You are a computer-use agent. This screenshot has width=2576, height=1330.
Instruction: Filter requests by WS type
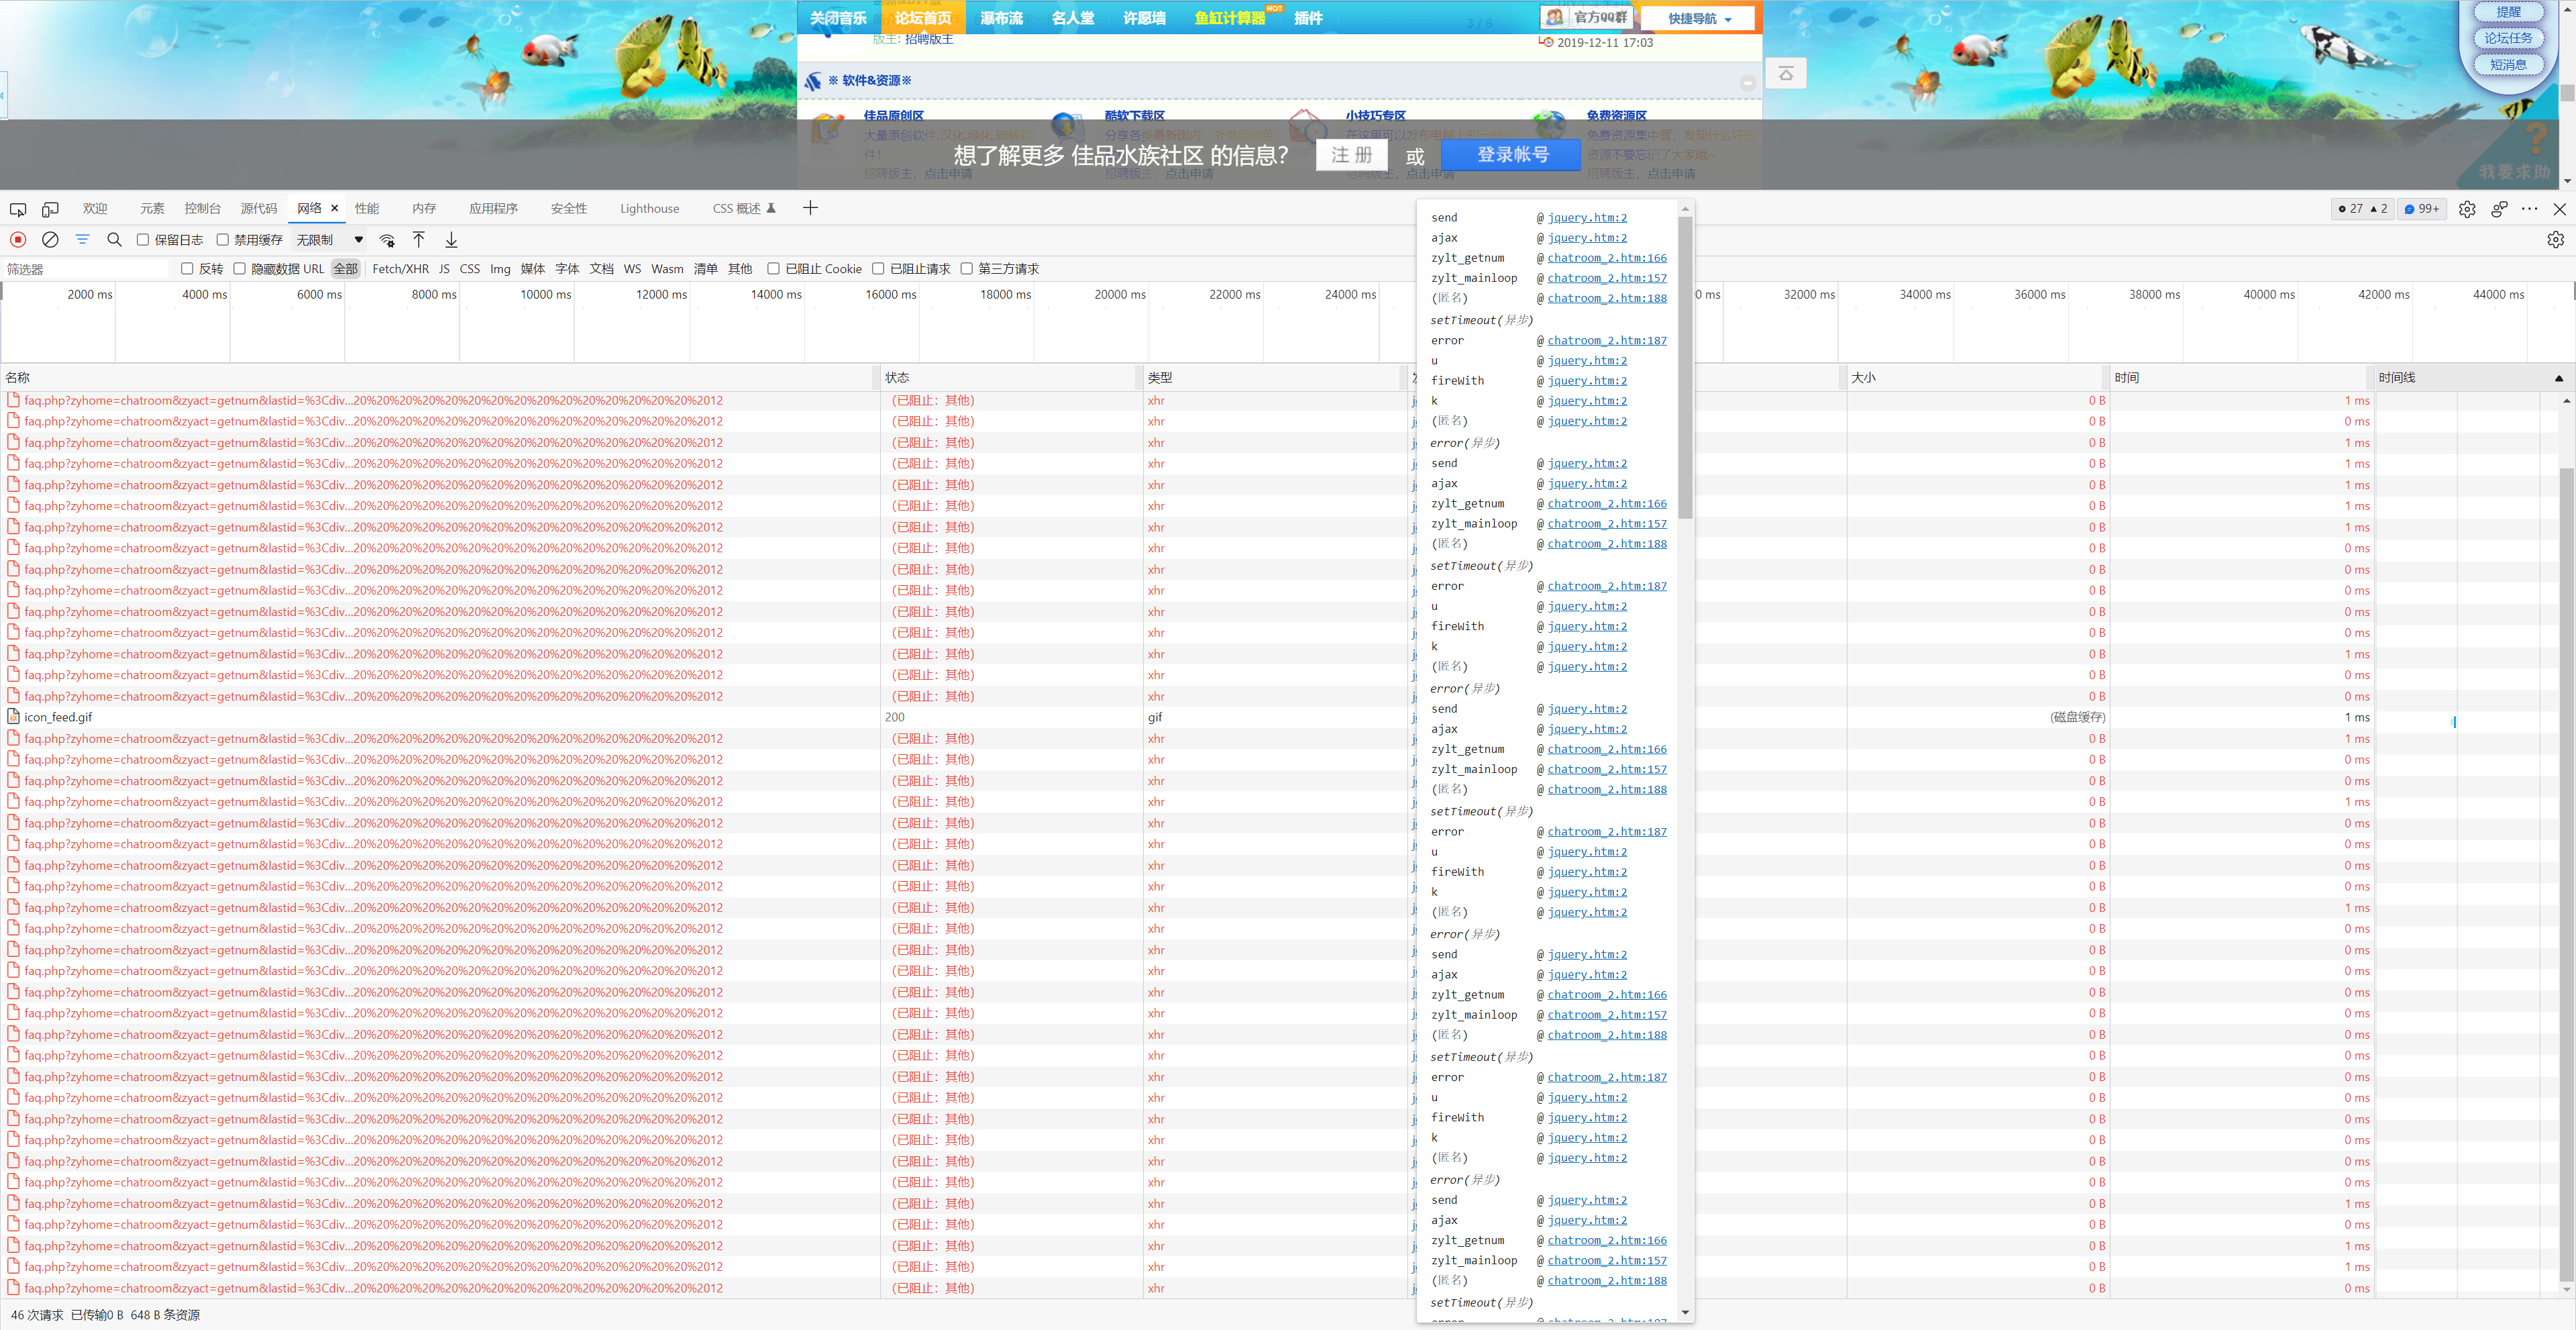tap(632, 269)
